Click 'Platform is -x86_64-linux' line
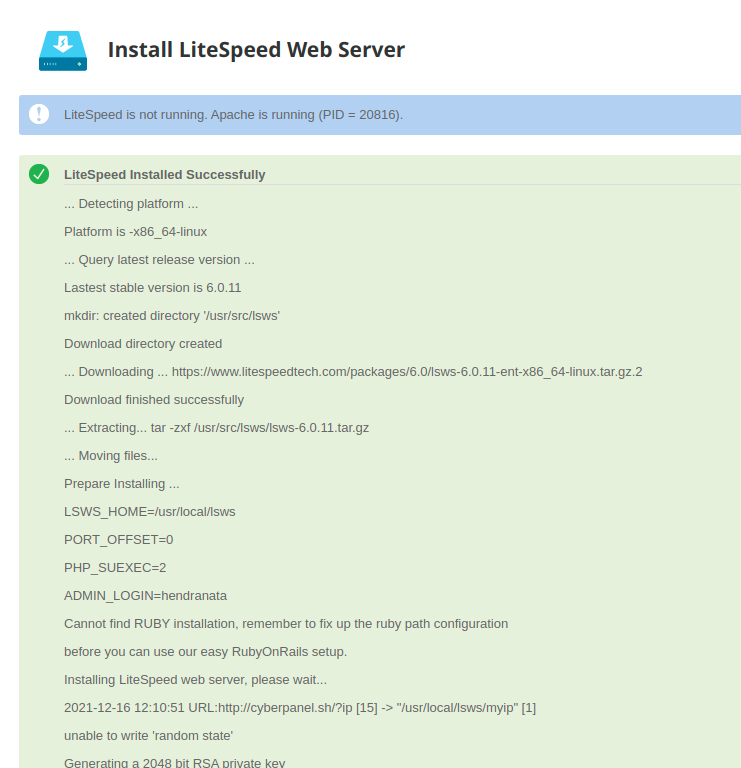This screenshot has width=741, height=768. point(136,232)
